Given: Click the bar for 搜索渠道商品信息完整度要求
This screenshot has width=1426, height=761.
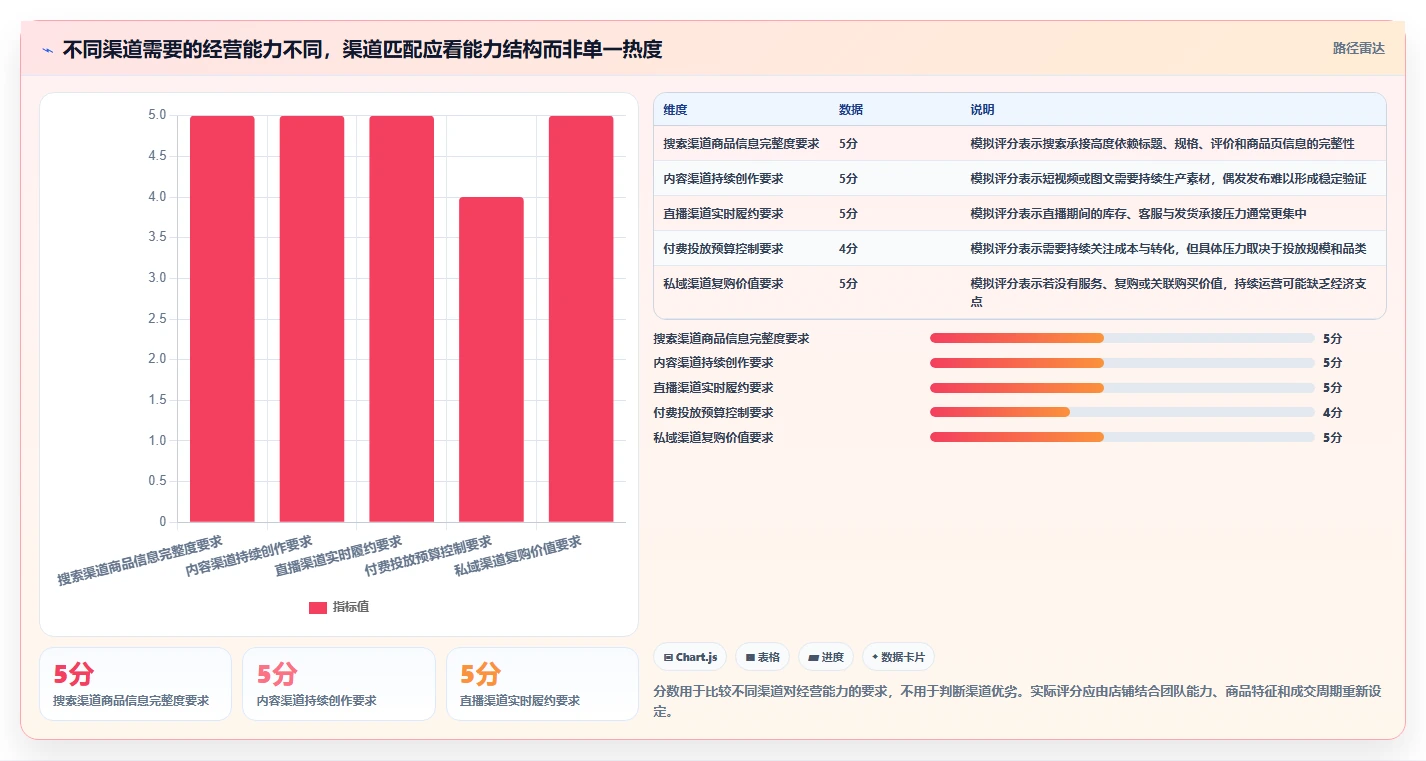Looking at the screenshot, I should click(222, 319).
